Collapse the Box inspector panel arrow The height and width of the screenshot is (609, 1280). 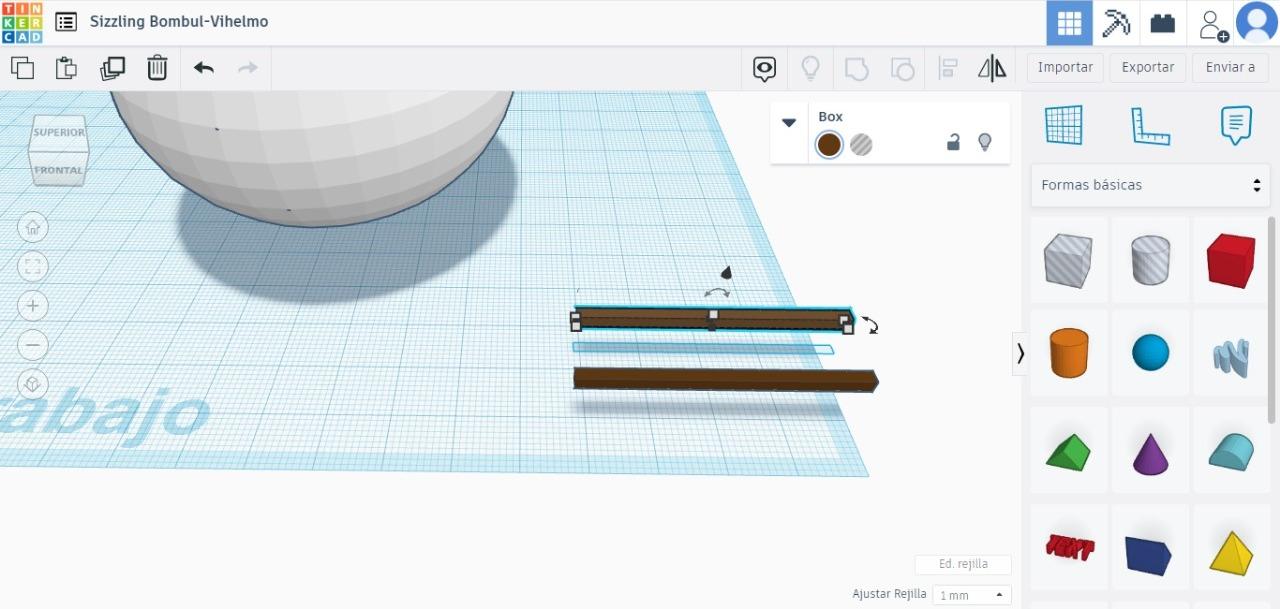pos(789,122)
